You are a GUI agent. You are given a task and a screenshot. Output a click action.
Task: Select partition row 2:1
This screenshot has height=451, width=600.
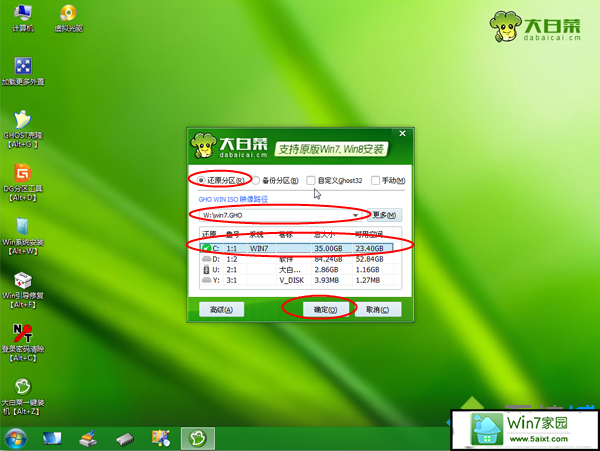(300, 270)
